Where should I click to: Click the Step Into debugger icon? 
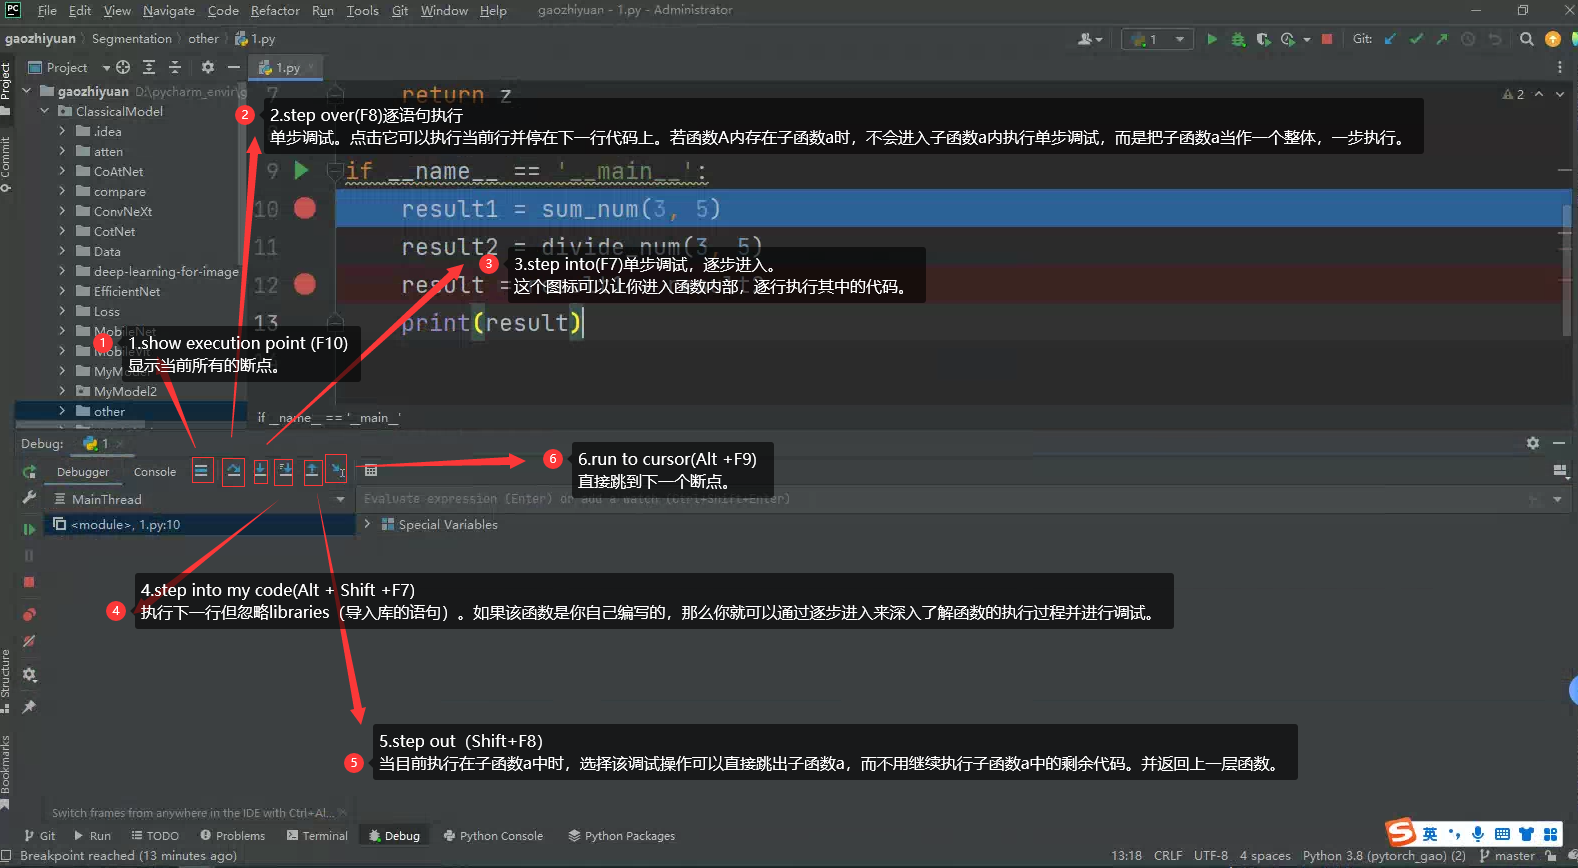pyautogui.click(x=260, y=470)
